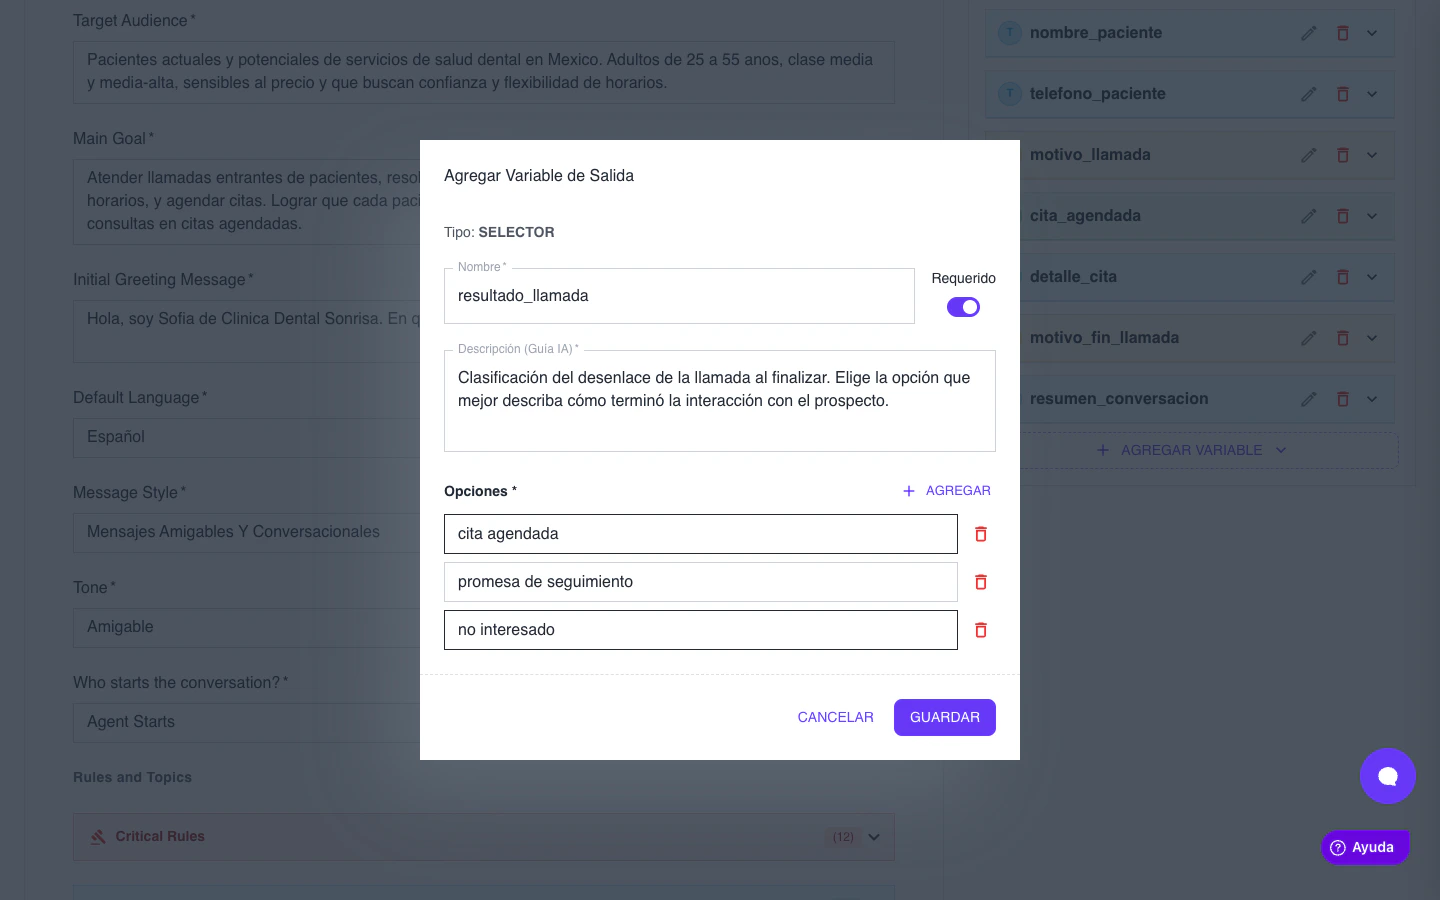Image resolution: width=1440 pixels, height=900 pixels.
Task: Edit the motivo_llamada variable
Action: (1309, 154)
